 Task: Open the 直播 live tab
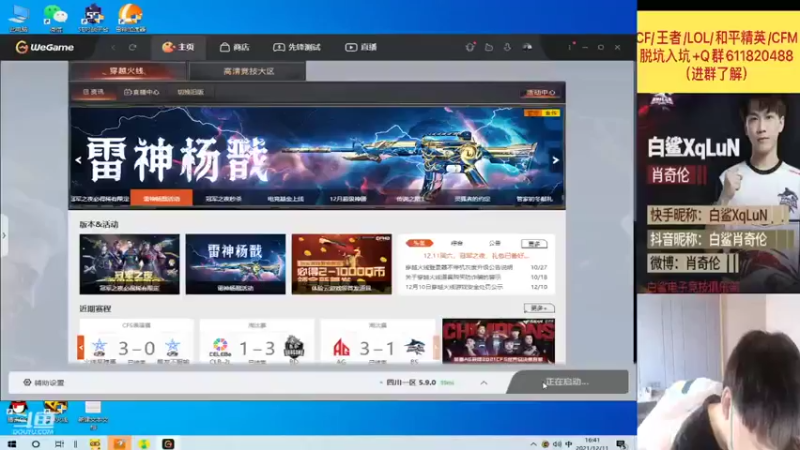[361, 47]
